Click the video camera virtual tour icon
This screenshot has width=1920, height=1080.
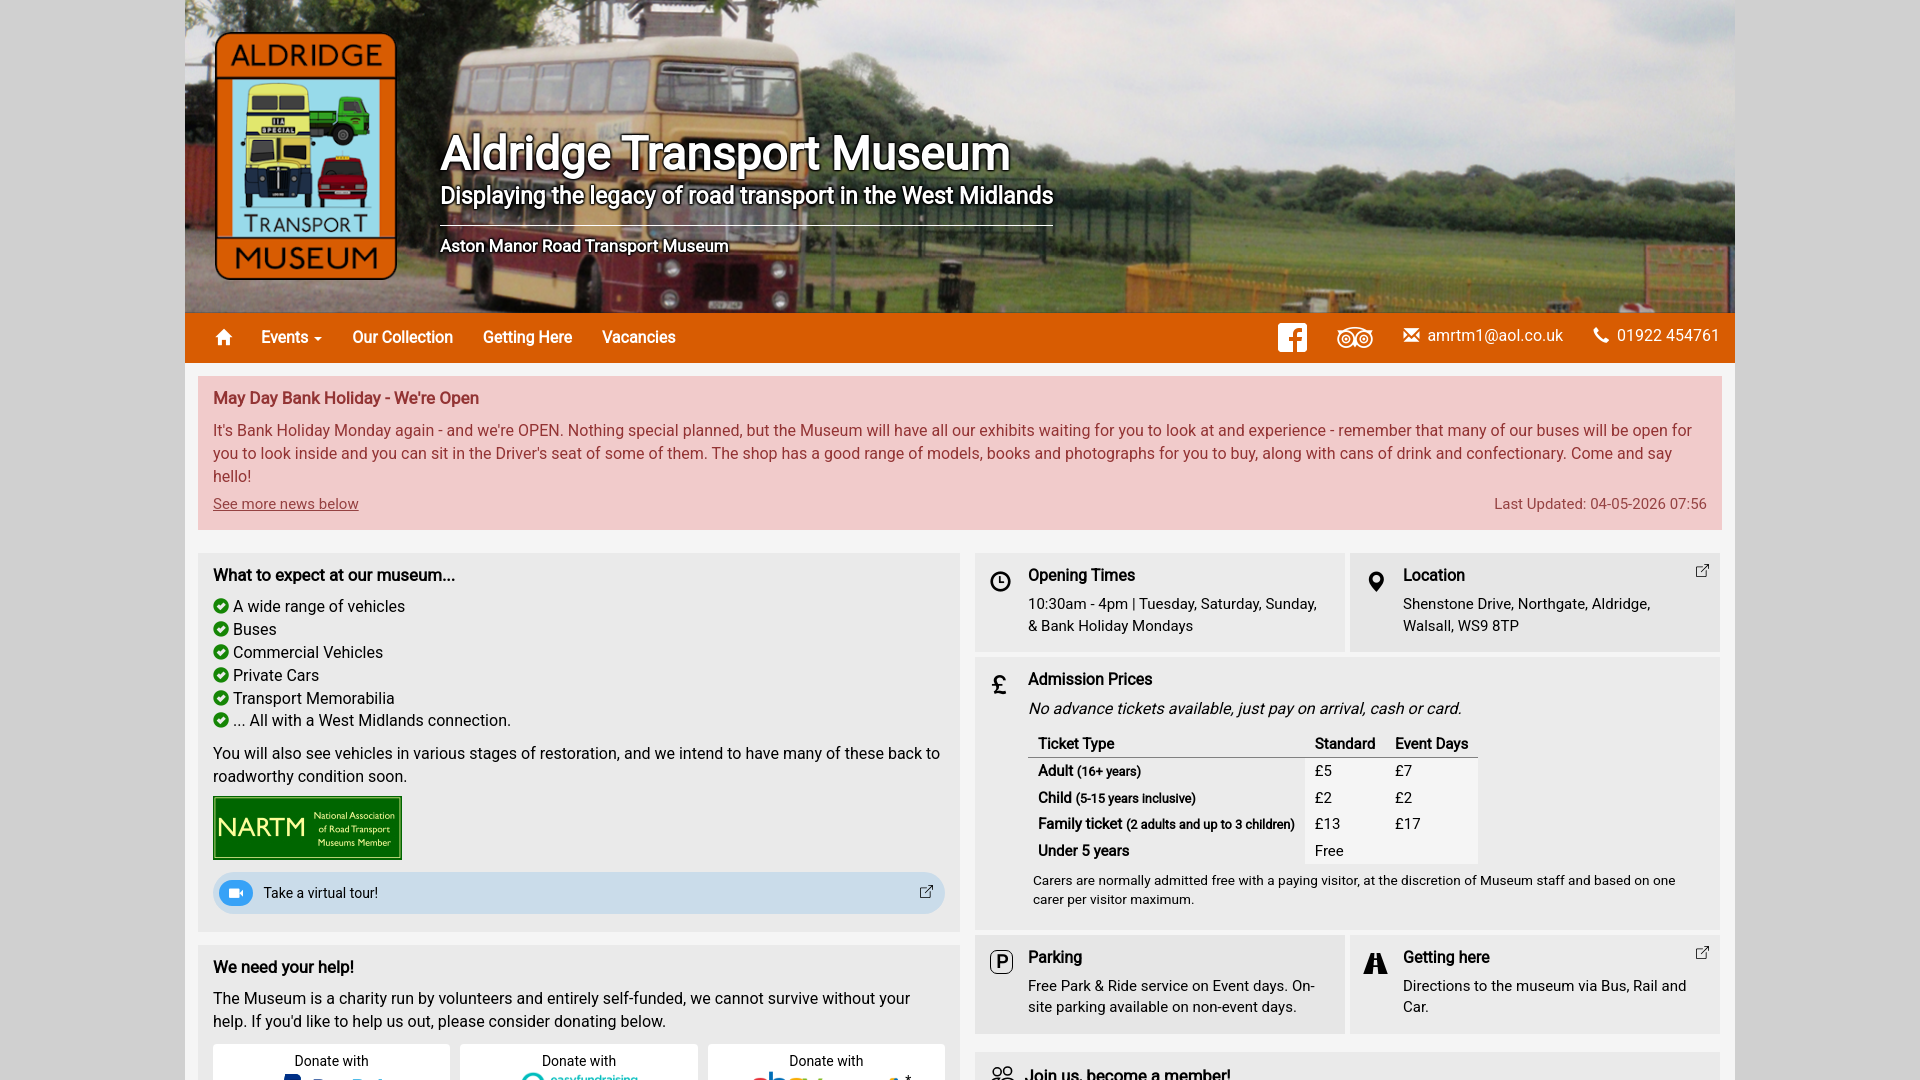click(x=236, y=893)
